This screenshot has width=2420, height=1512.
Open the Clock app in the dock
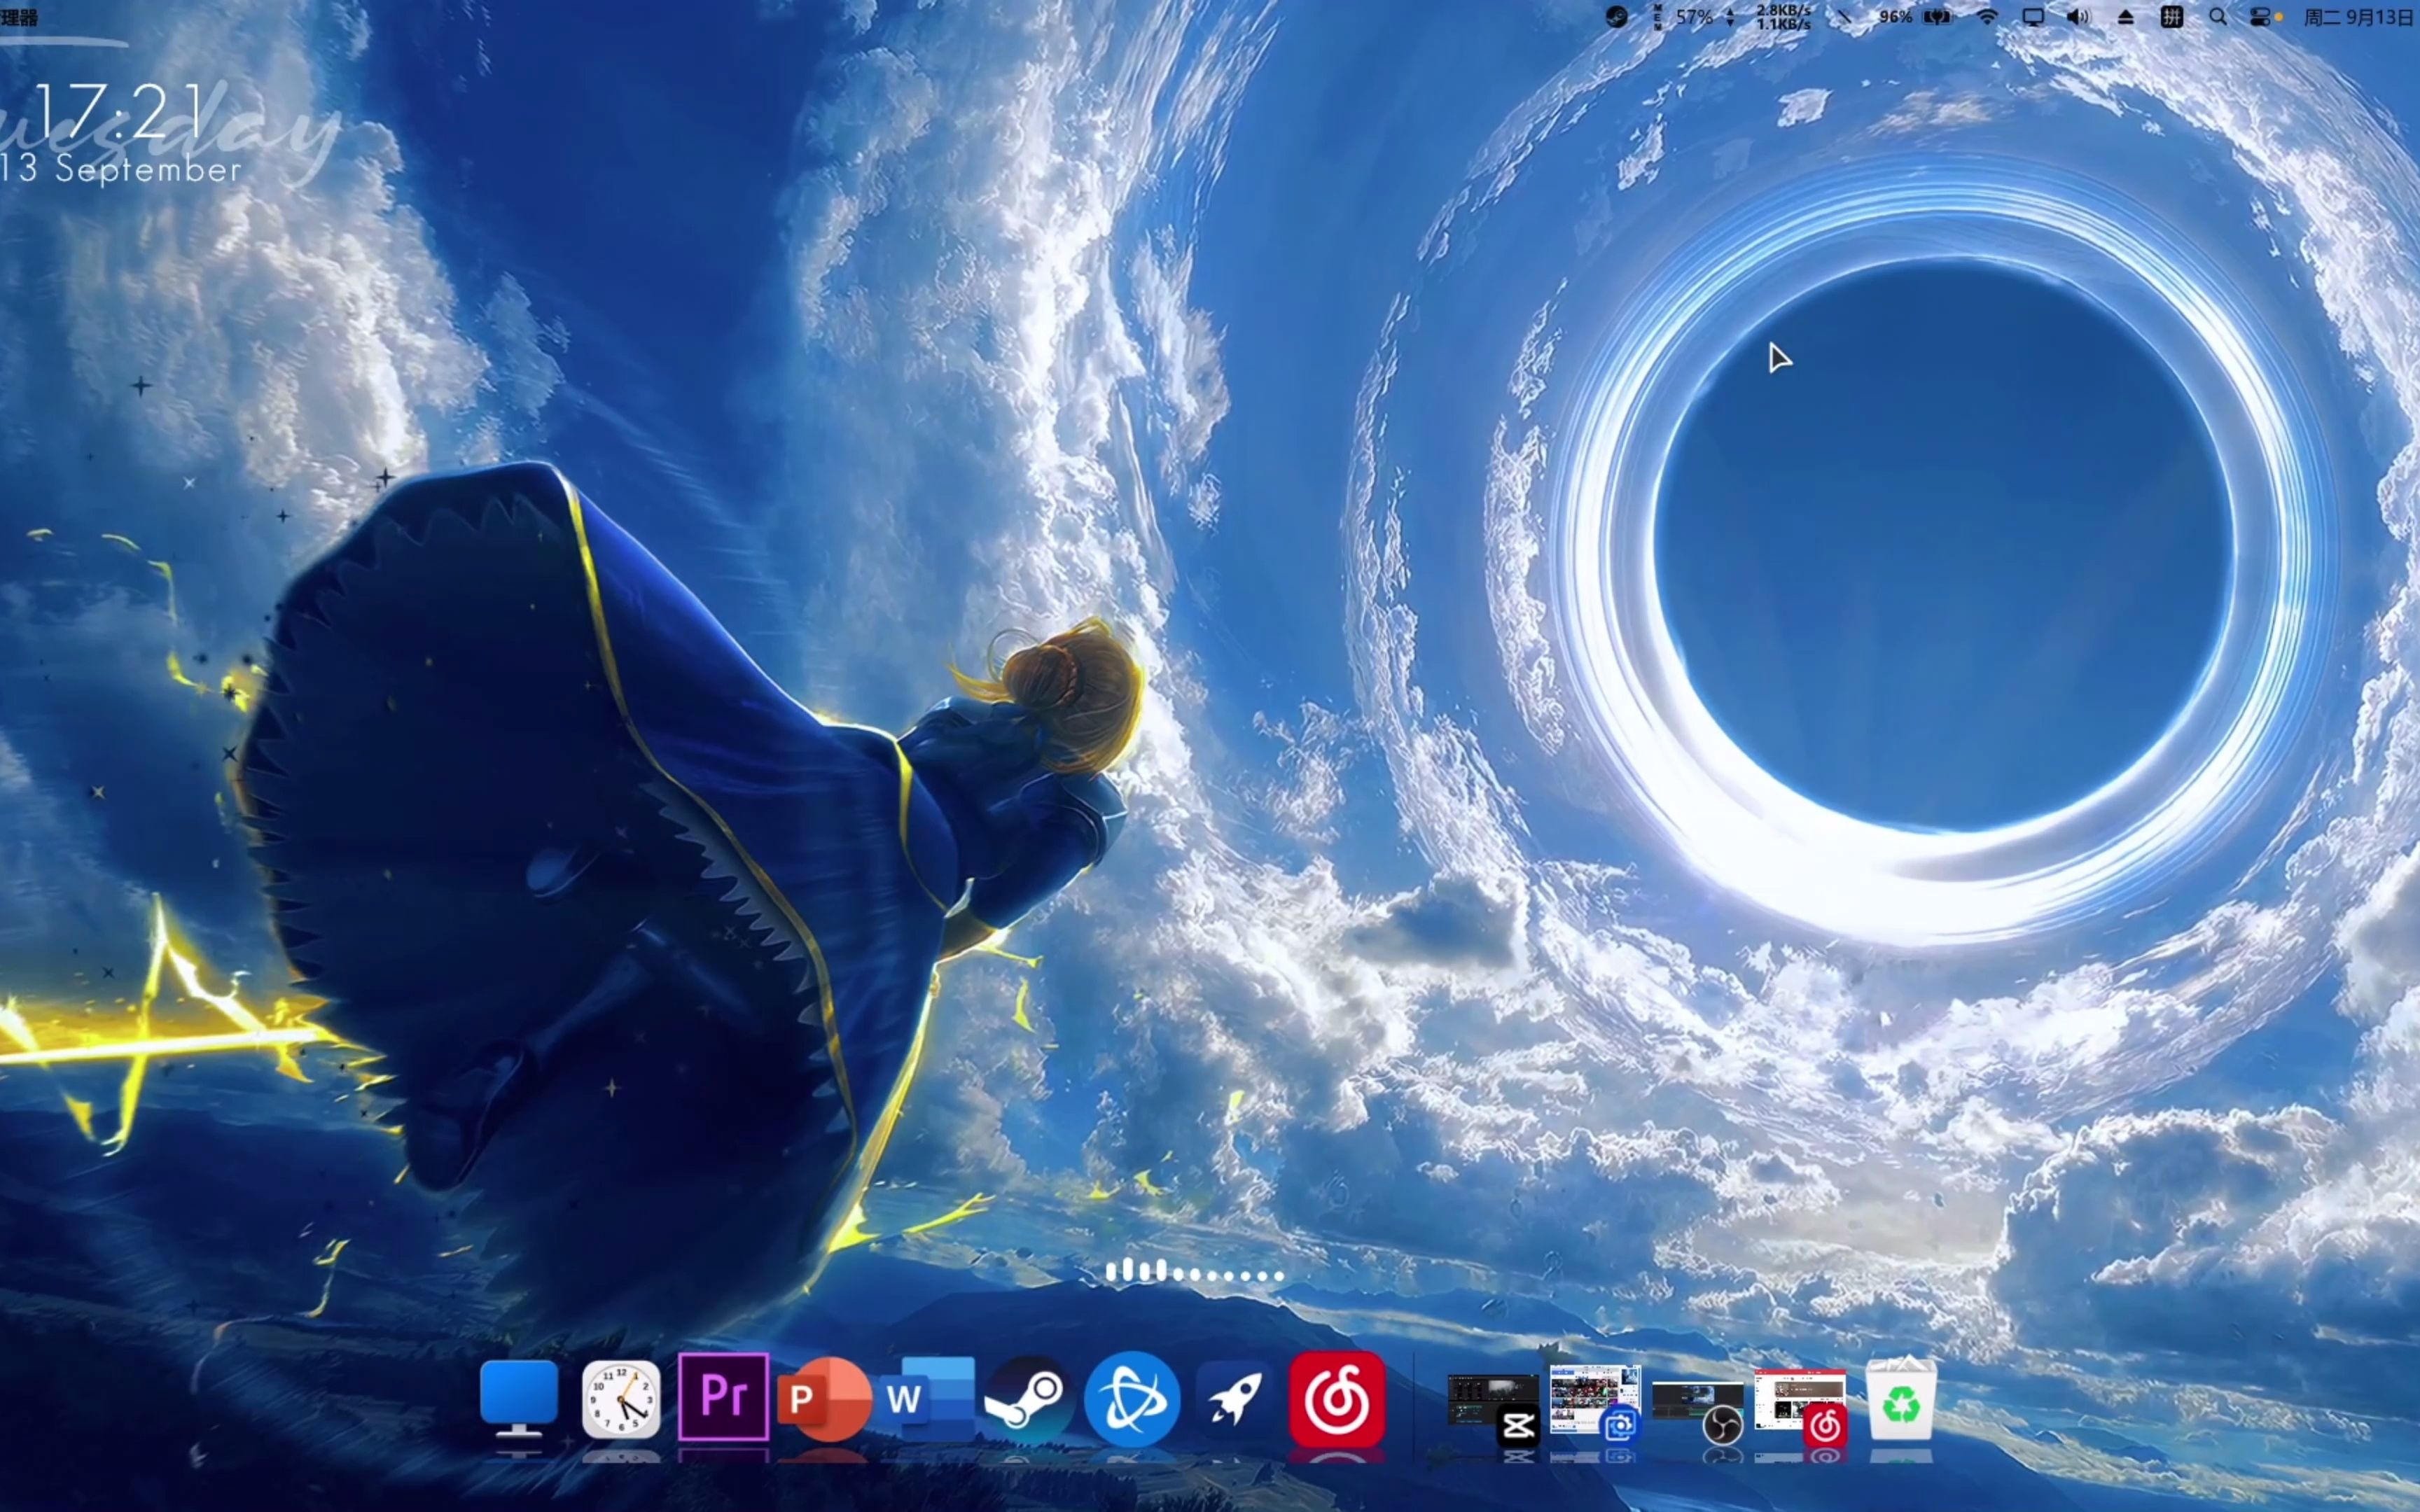621,1399
